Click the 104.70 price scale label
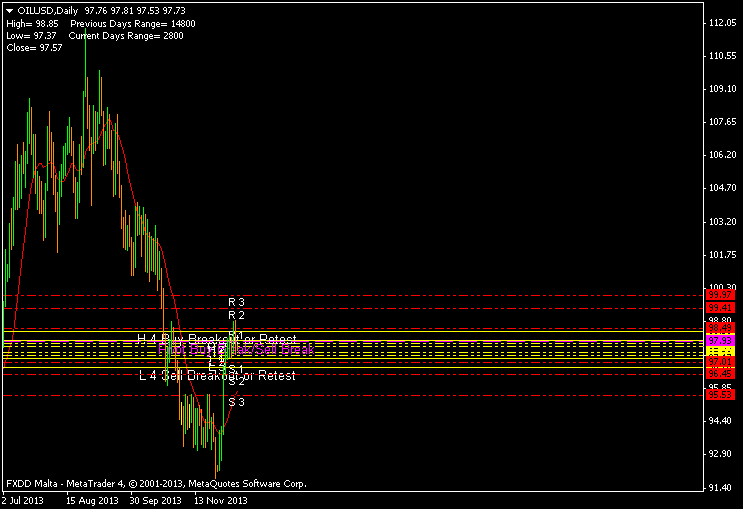 tap(721, 188)
